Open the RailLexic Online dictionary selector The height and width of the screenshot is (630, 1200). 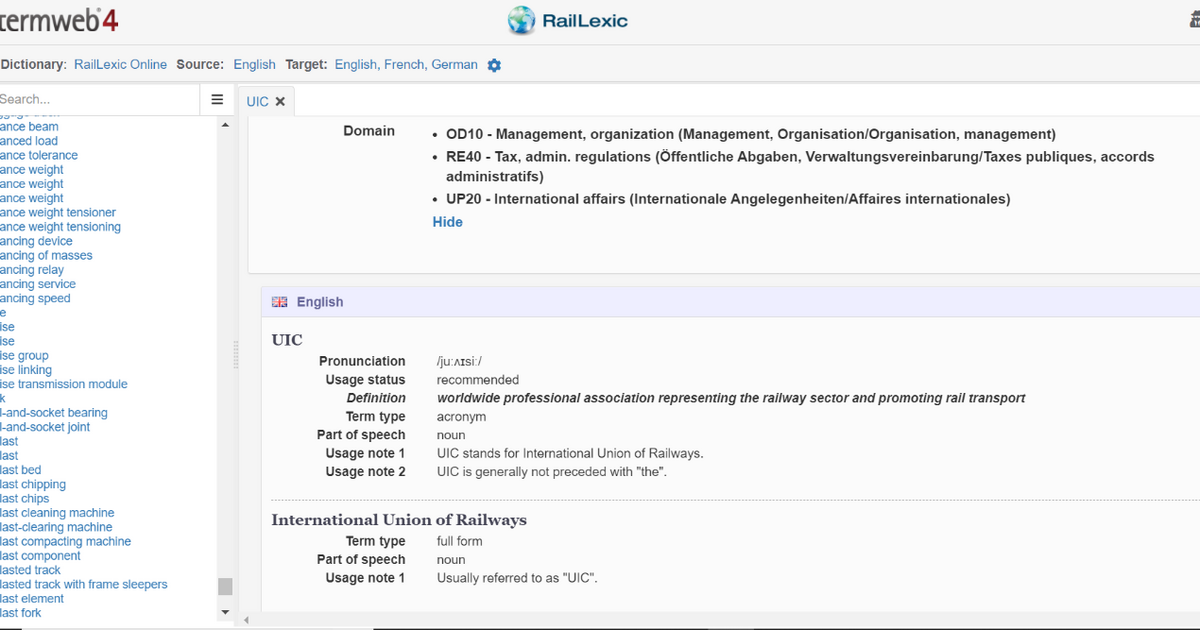120,64
